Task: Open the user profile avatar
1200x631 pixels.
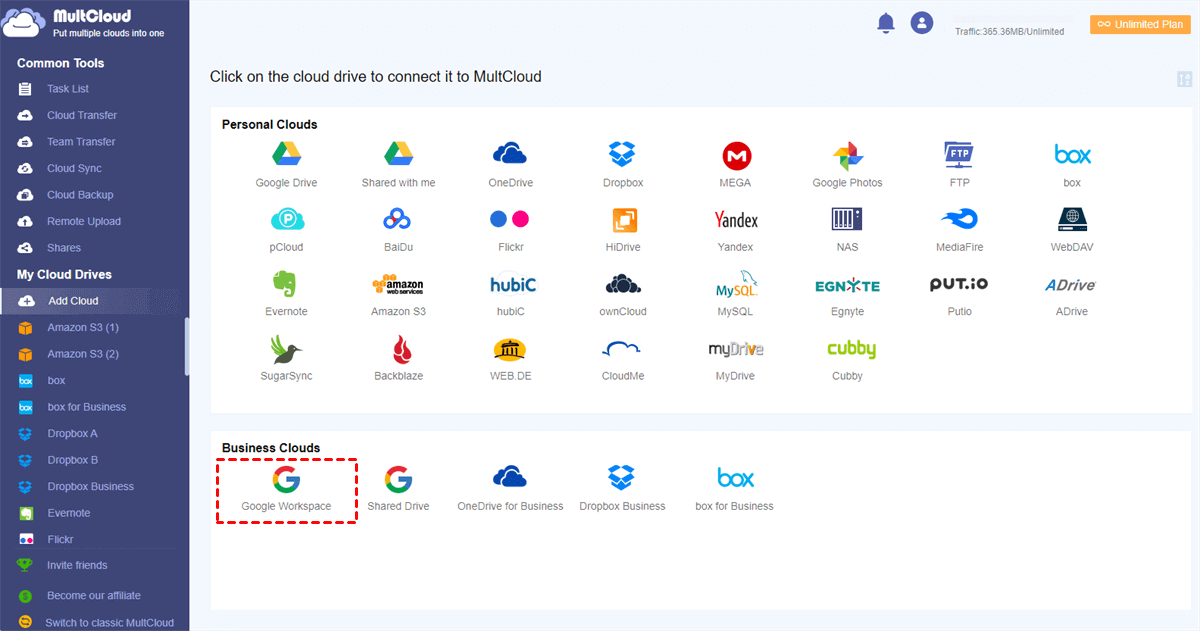Action: [x=921, y=23]
